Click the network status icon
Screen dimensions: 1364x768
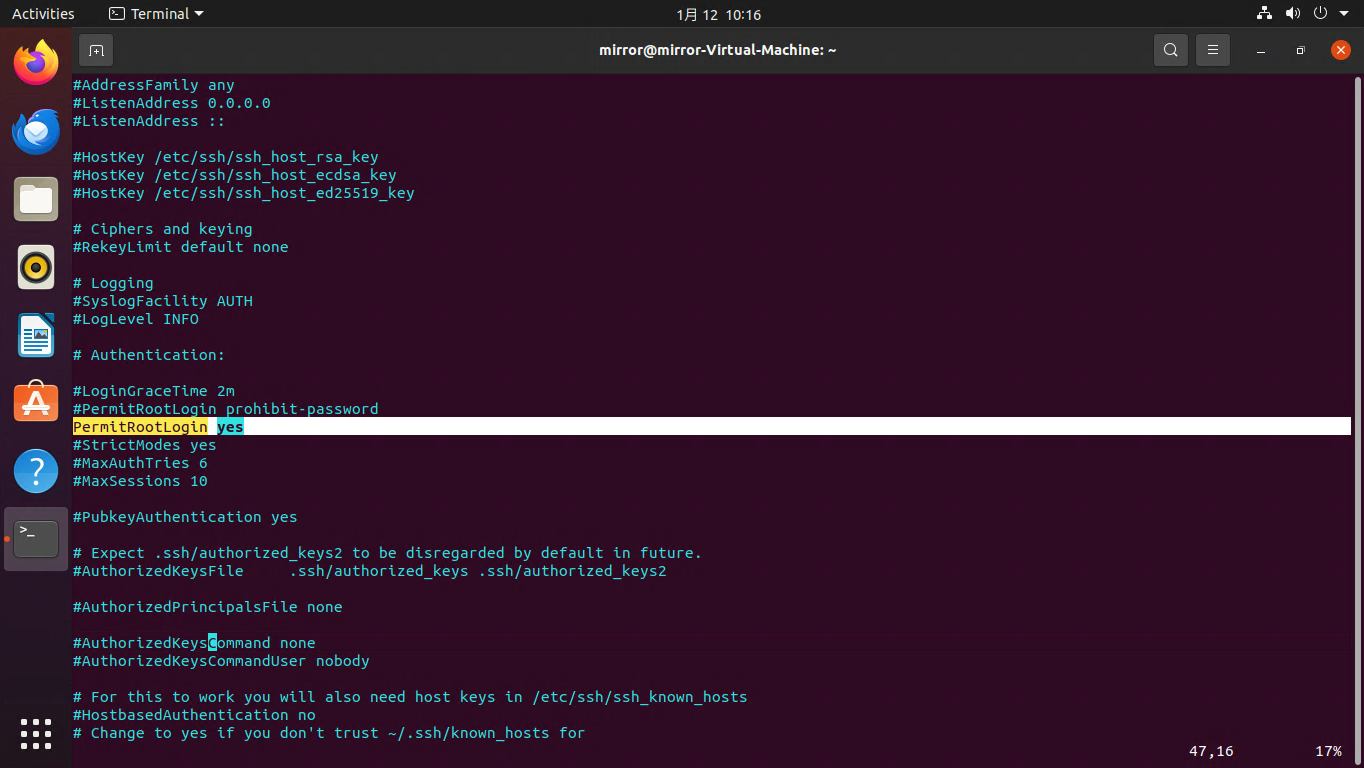click(1265, 14)
